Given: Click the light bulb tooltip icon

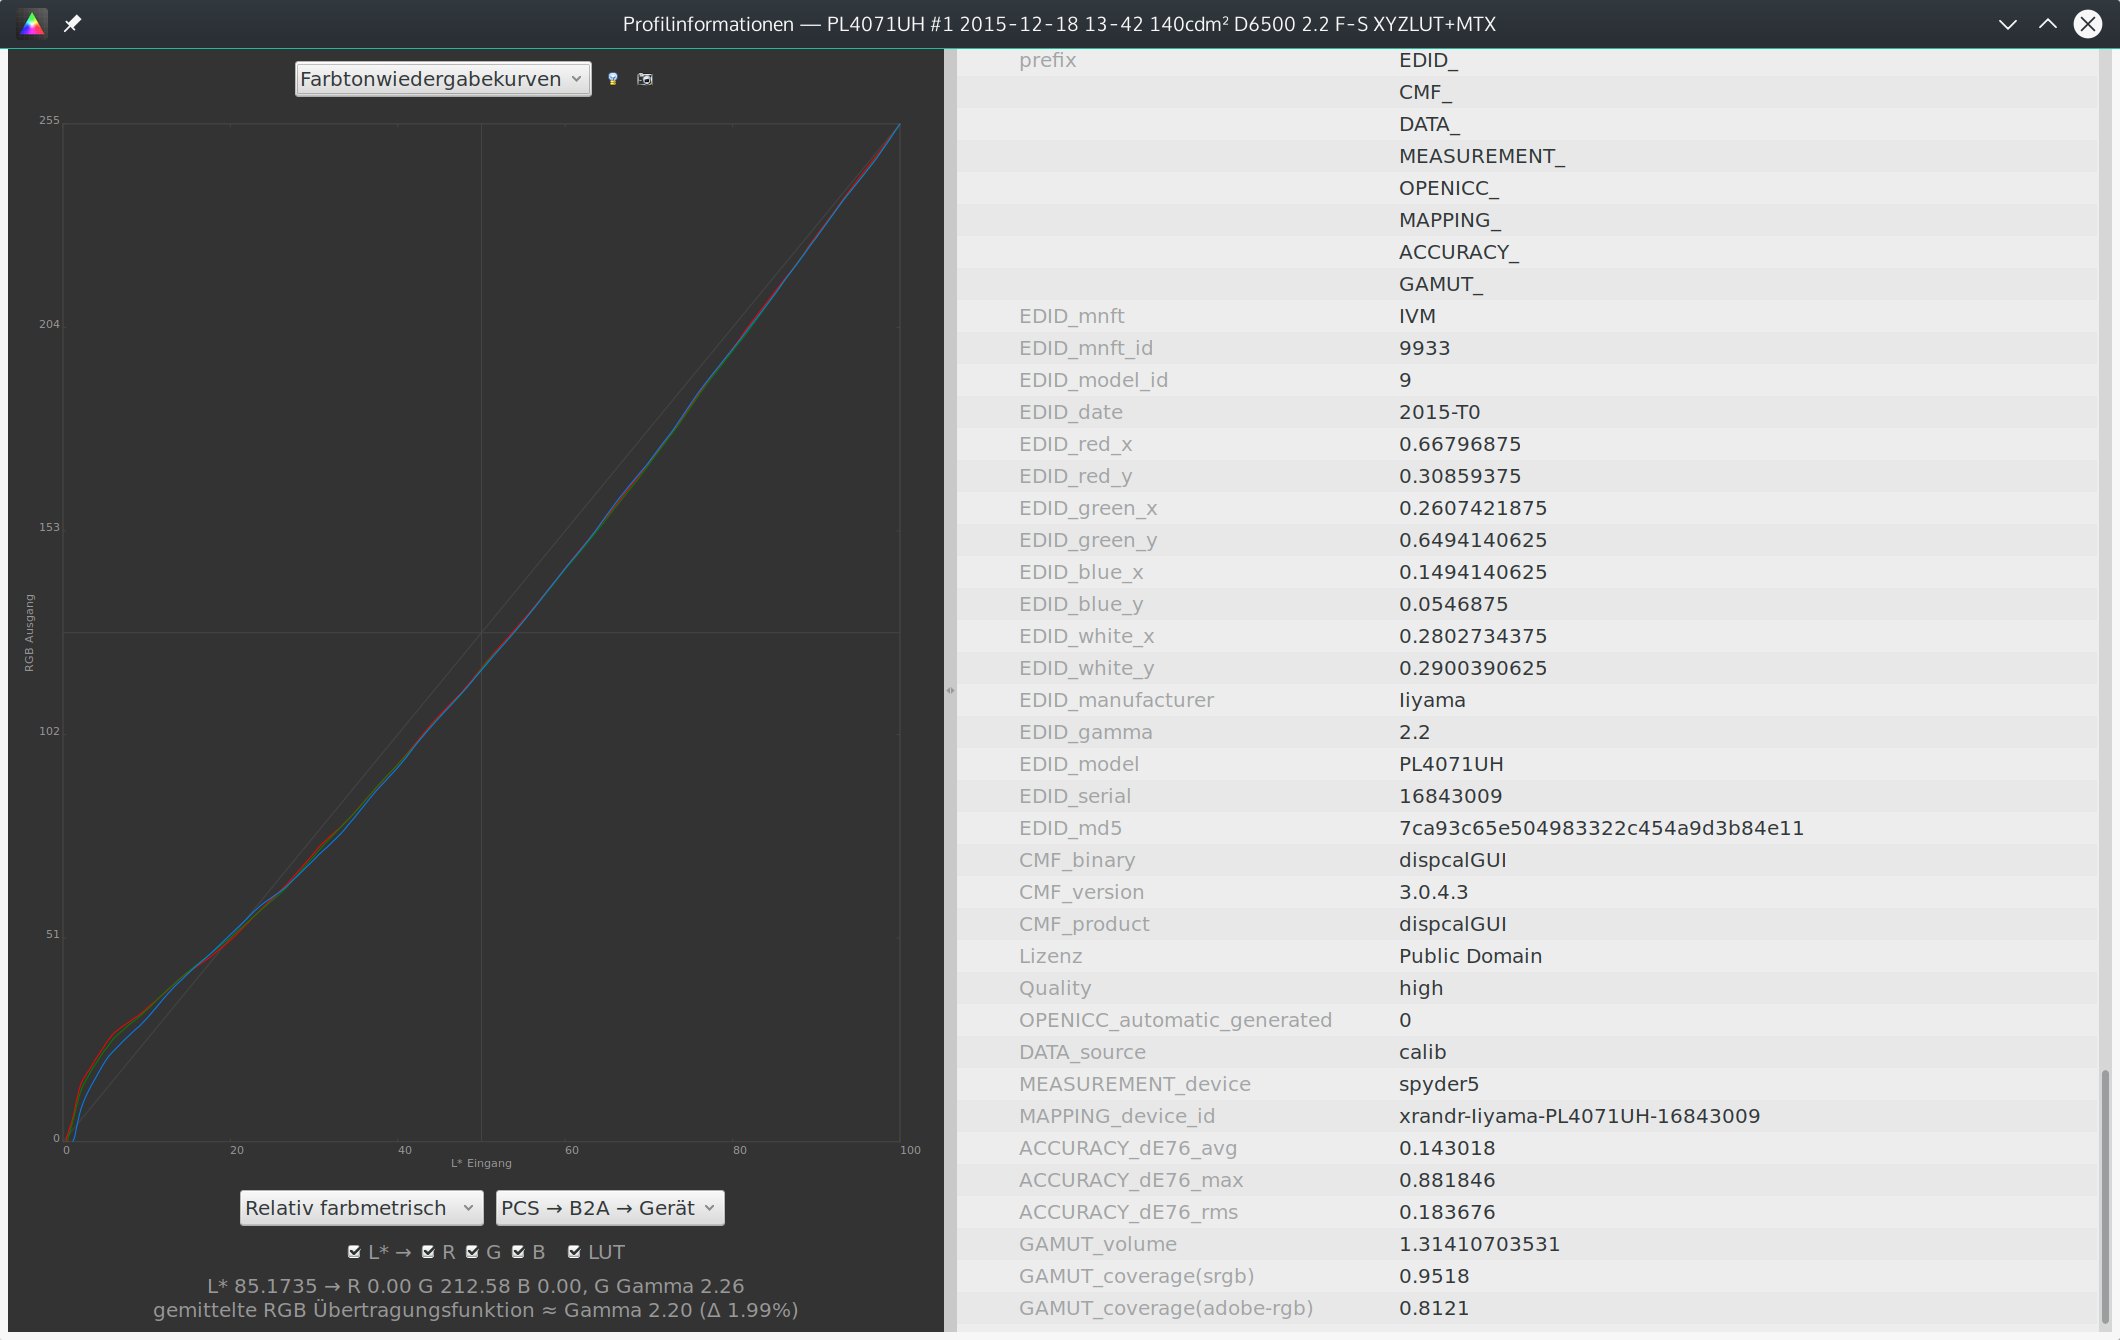Looking at the screenshot, I should pyautogui.click(x=613, y=79).
